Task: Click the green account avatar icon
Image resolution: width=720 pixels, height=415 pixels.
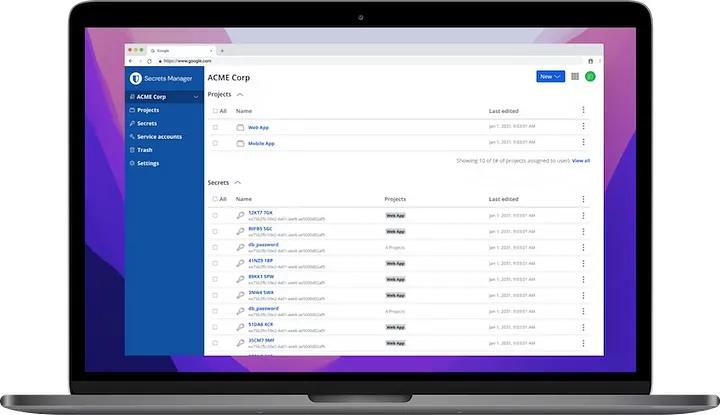Action: click(x=590, y=76)
